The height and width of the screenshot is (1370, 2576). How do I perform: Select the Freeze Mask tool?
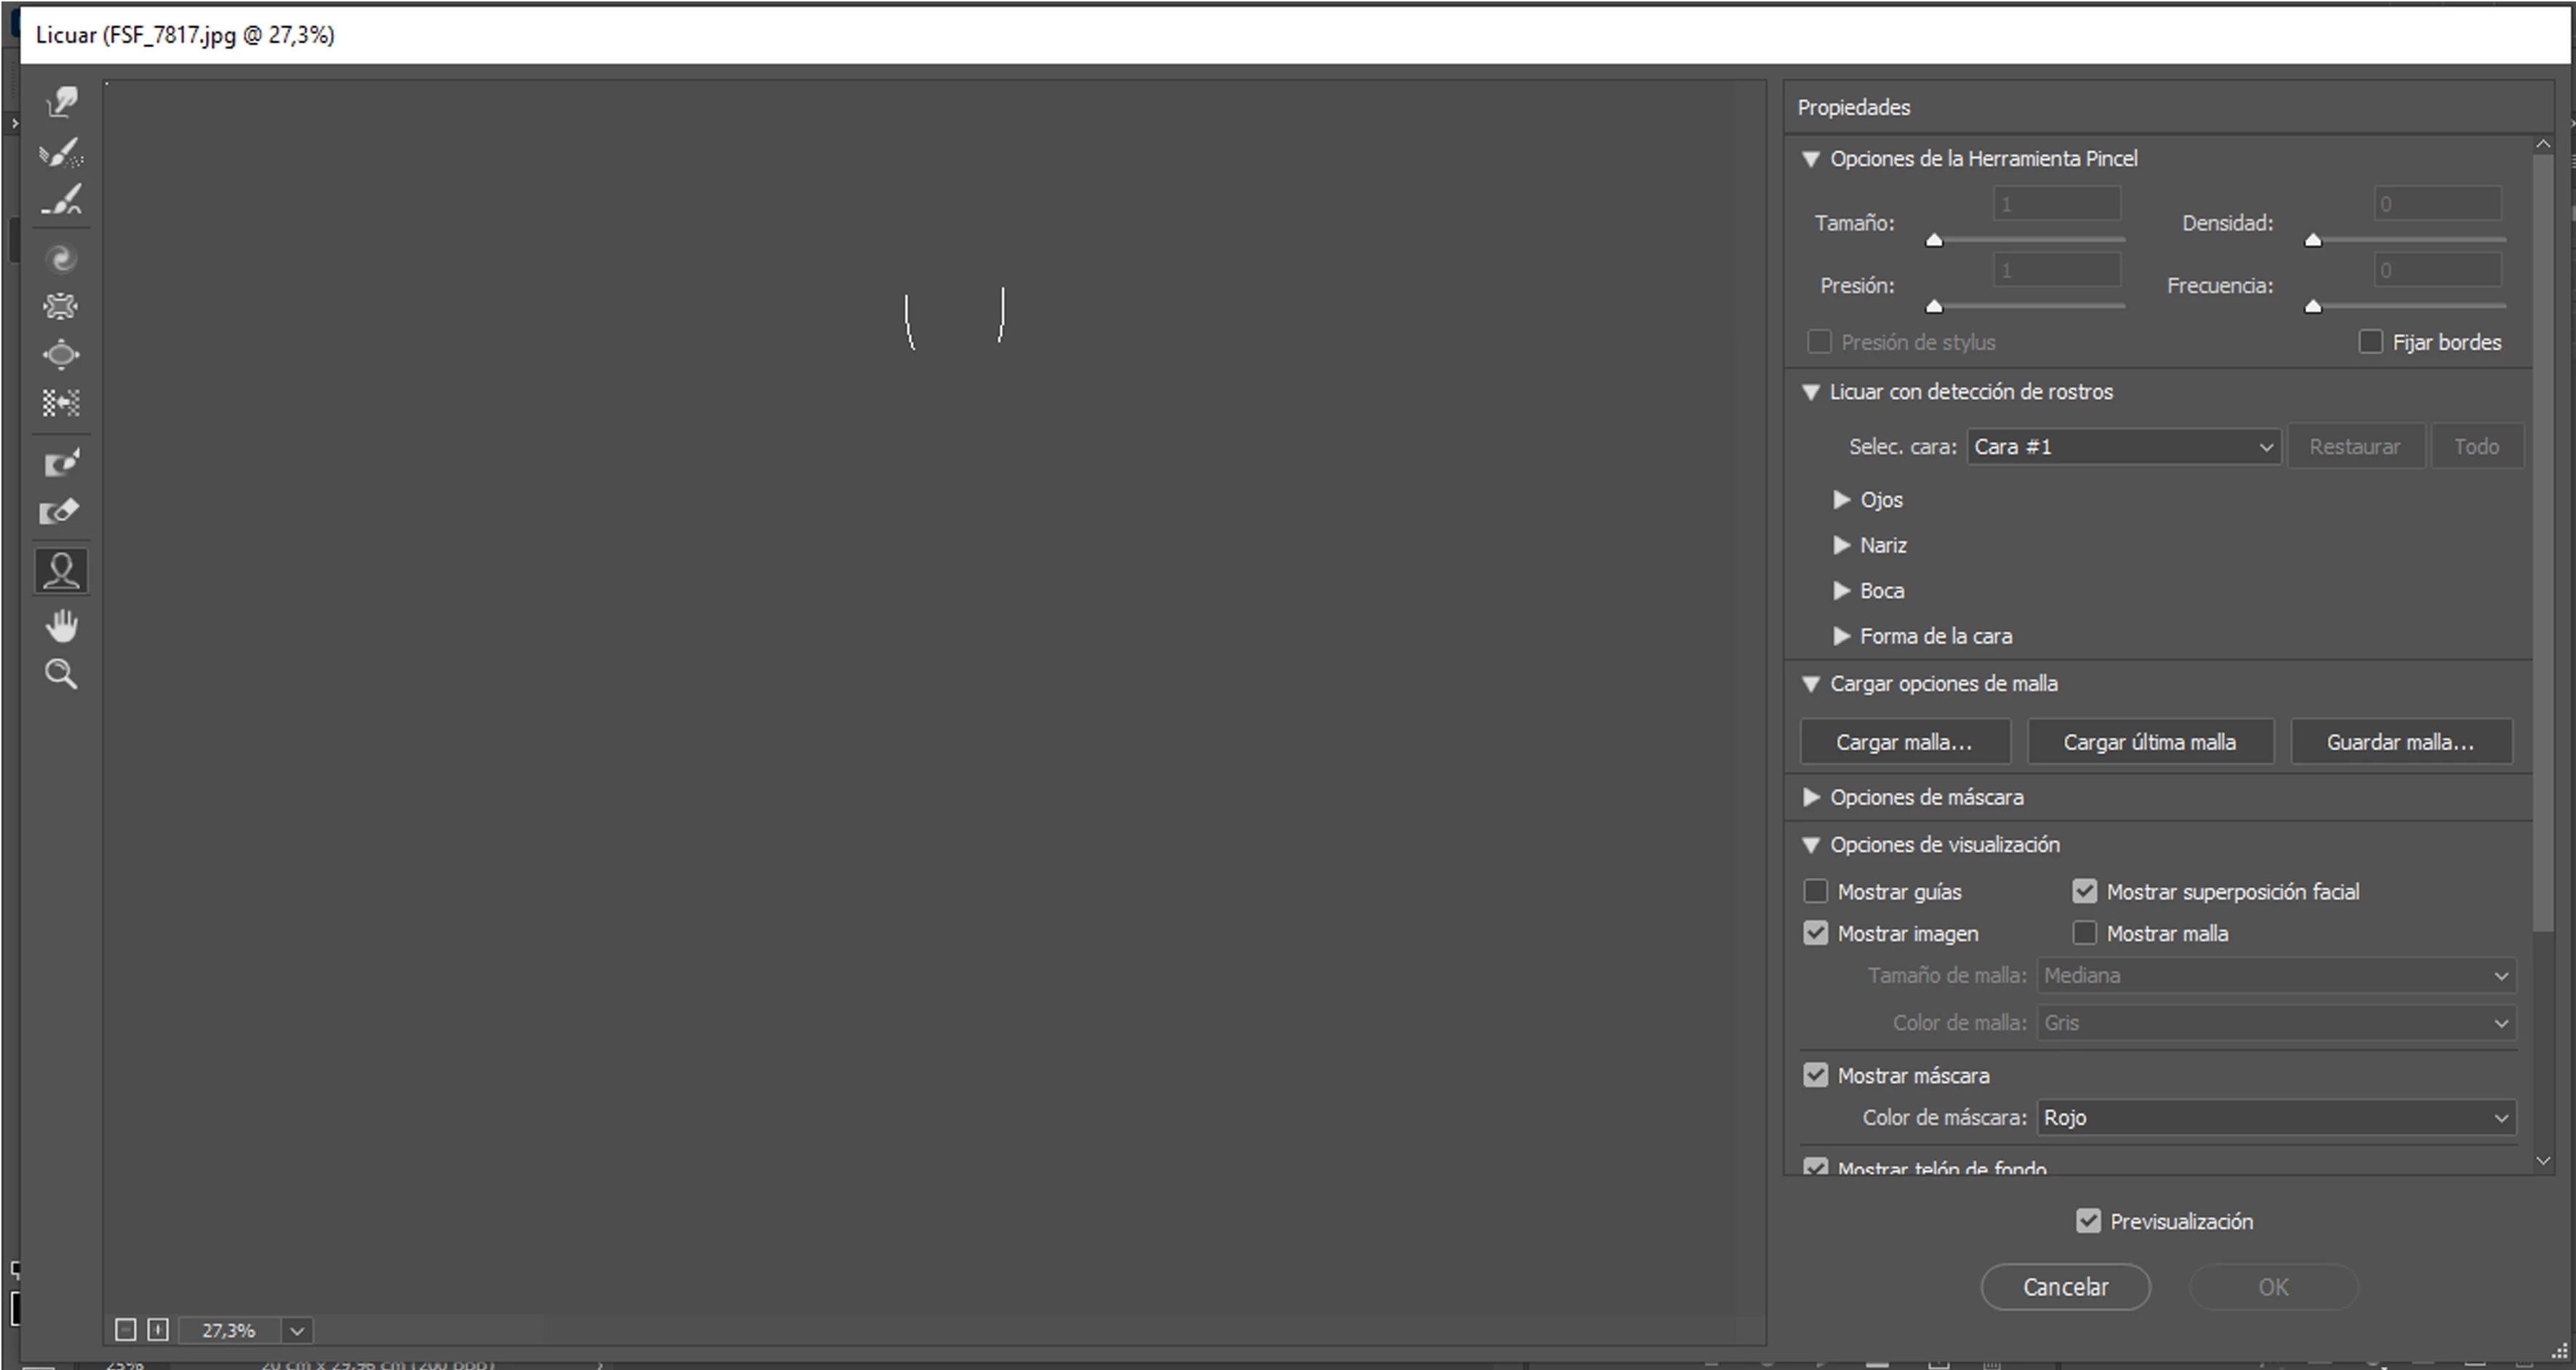[61, 463]
